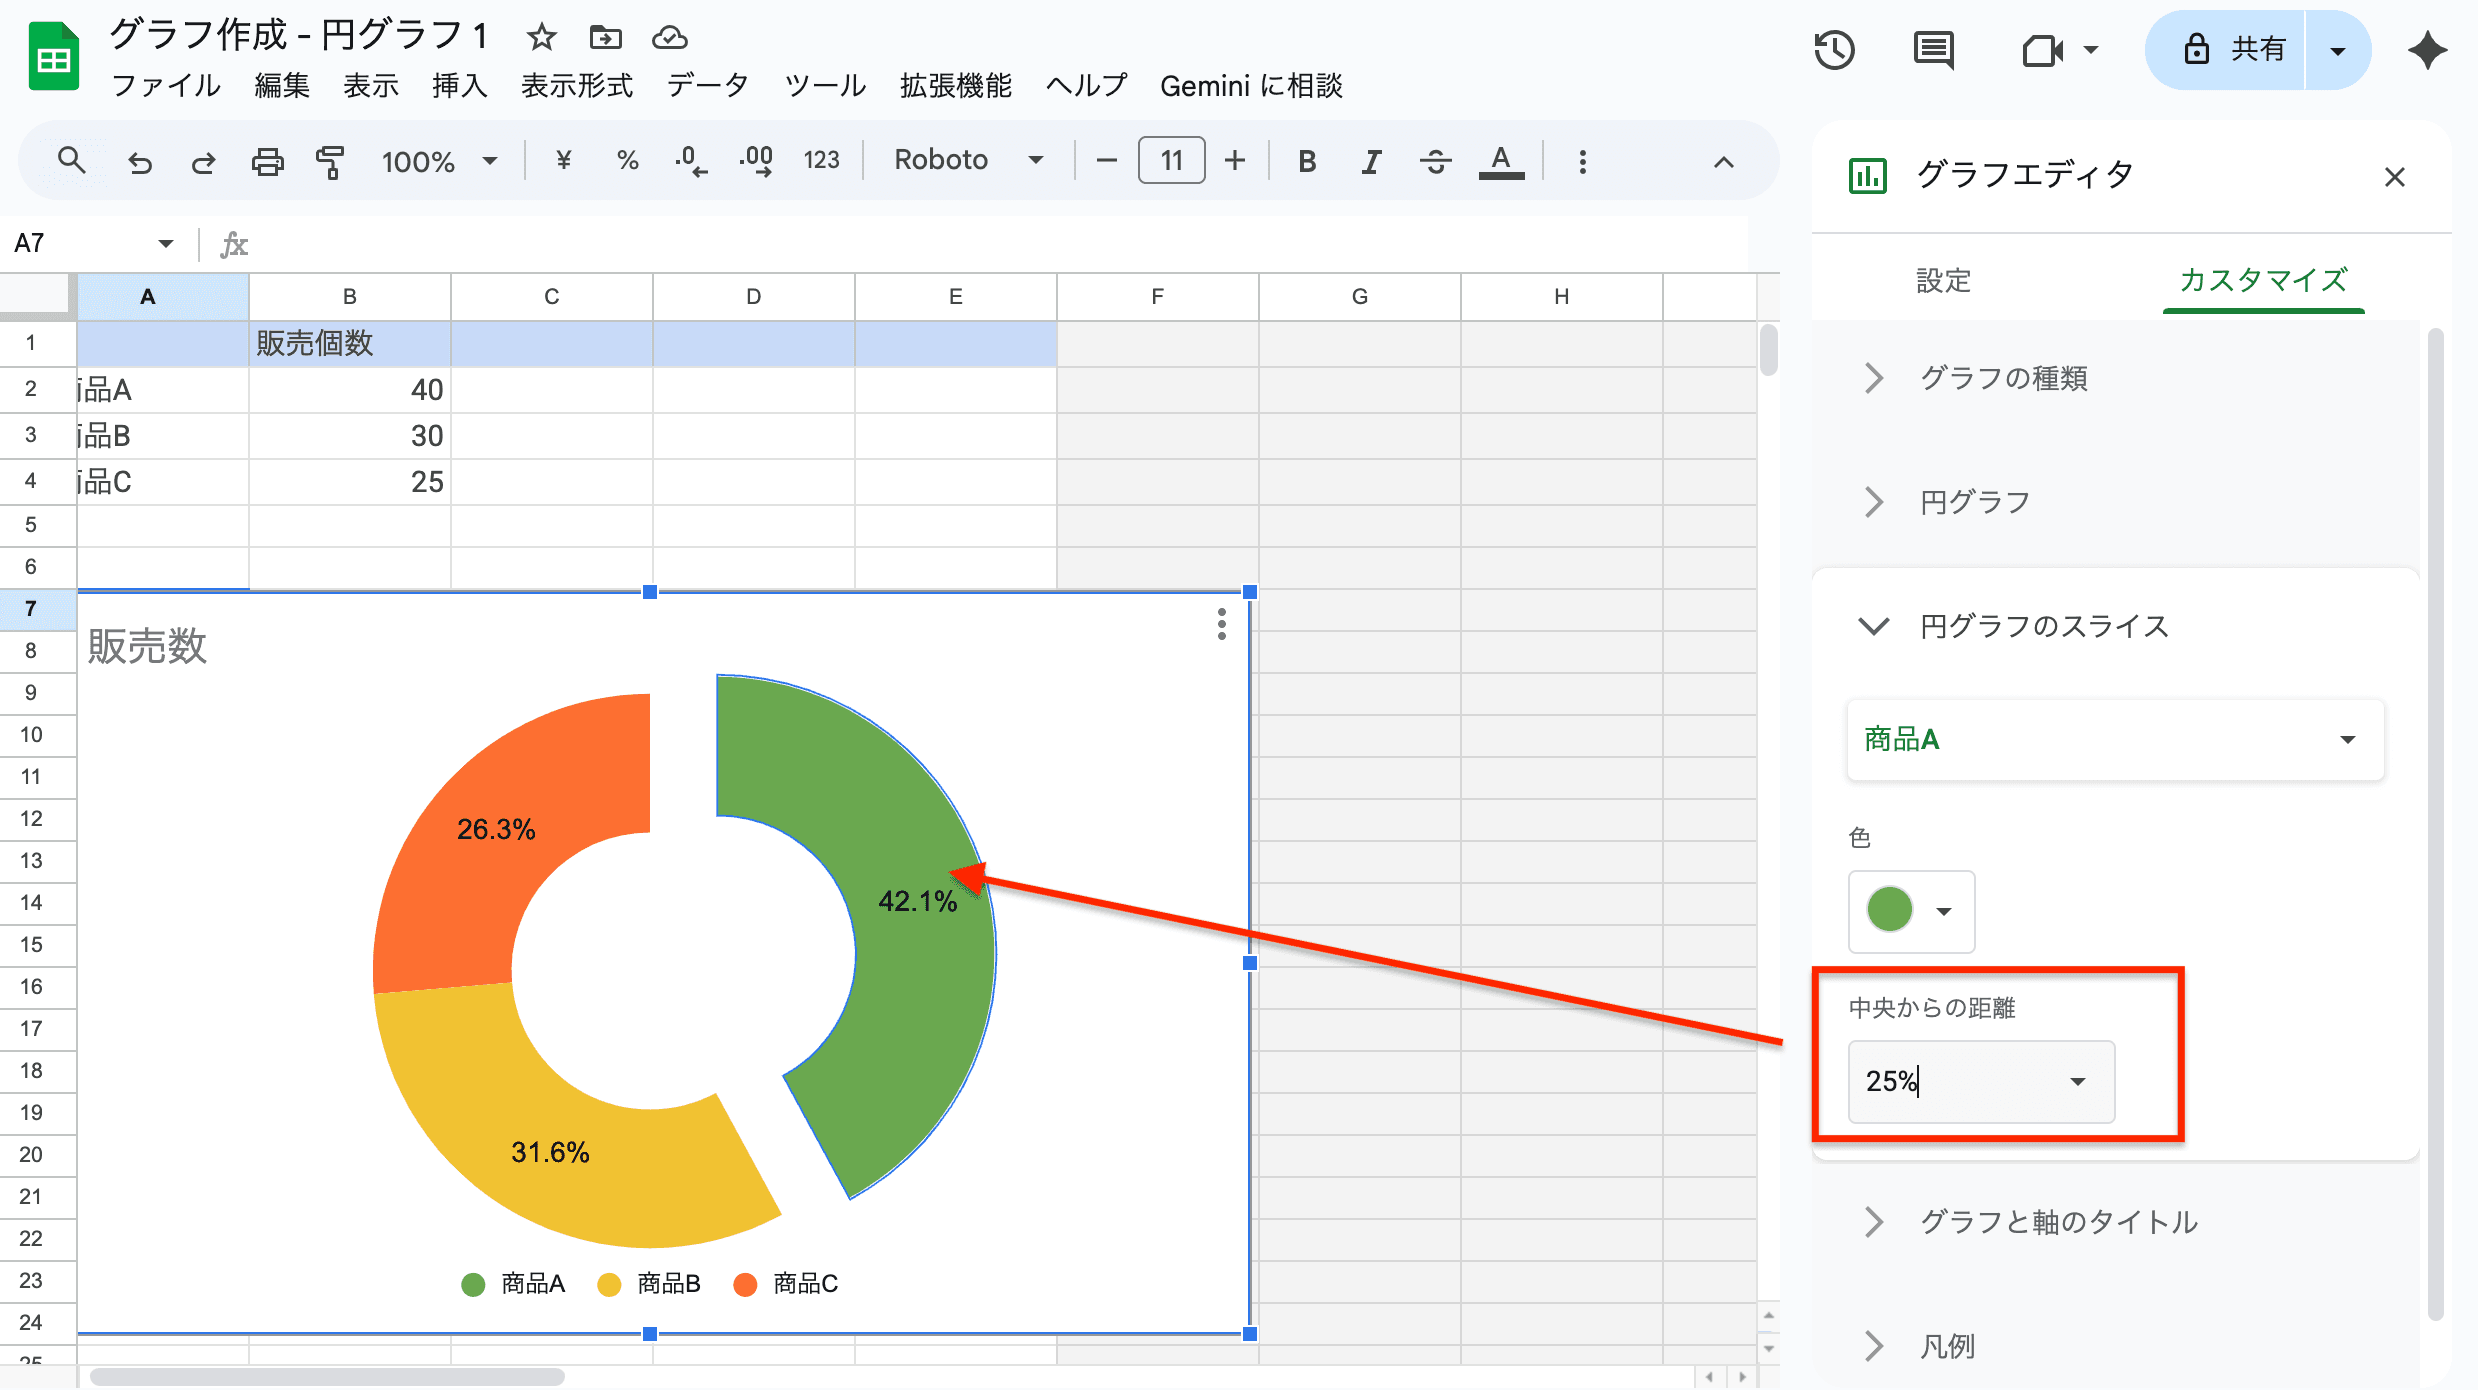Star this spreadsheet document
This screenshot has width=2478, height=1390.
pyautogui.click(x=541, y=38)
